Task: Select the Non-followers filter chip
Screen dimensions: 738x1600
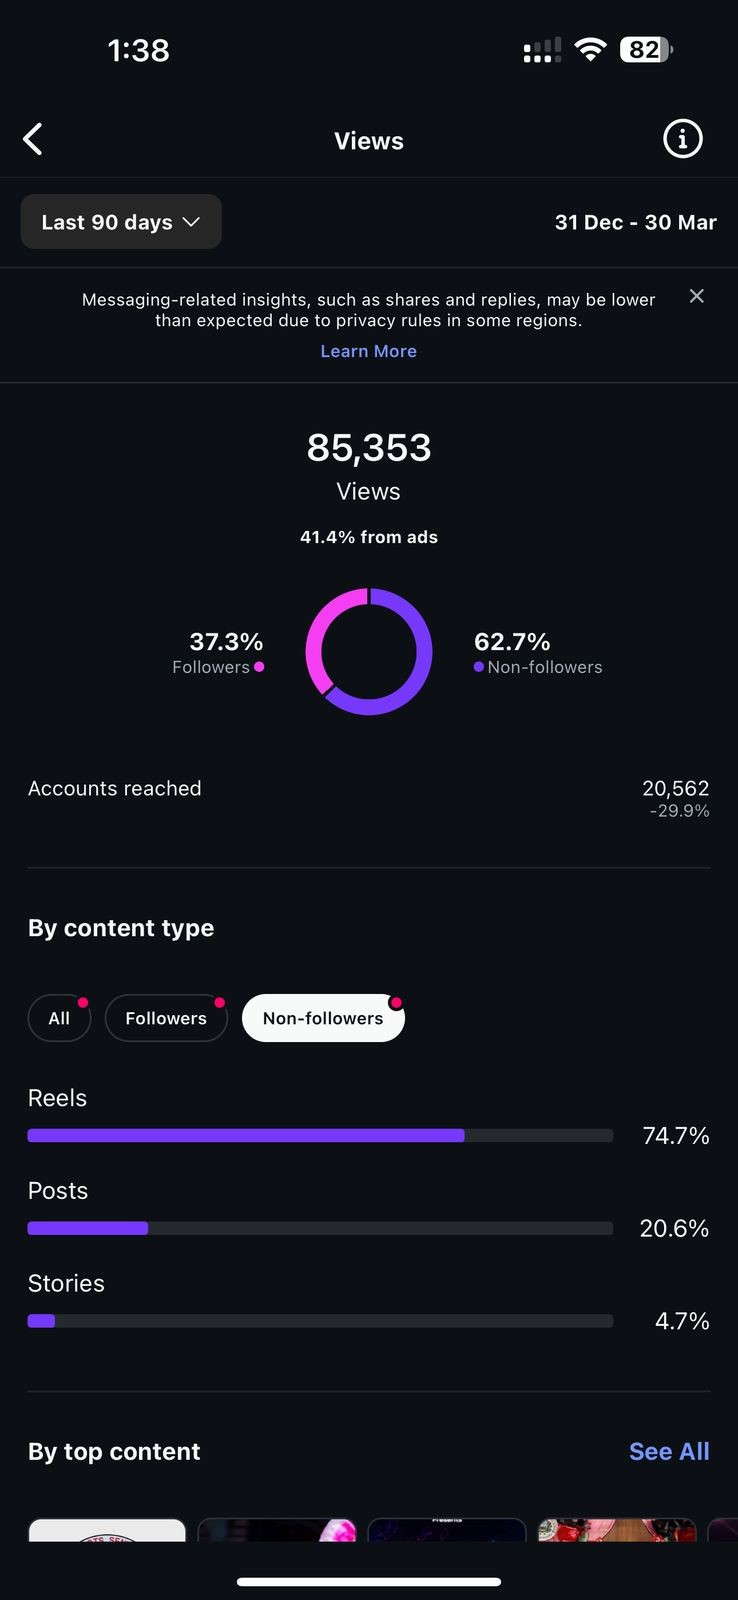Action: [x=323, y=1018]
